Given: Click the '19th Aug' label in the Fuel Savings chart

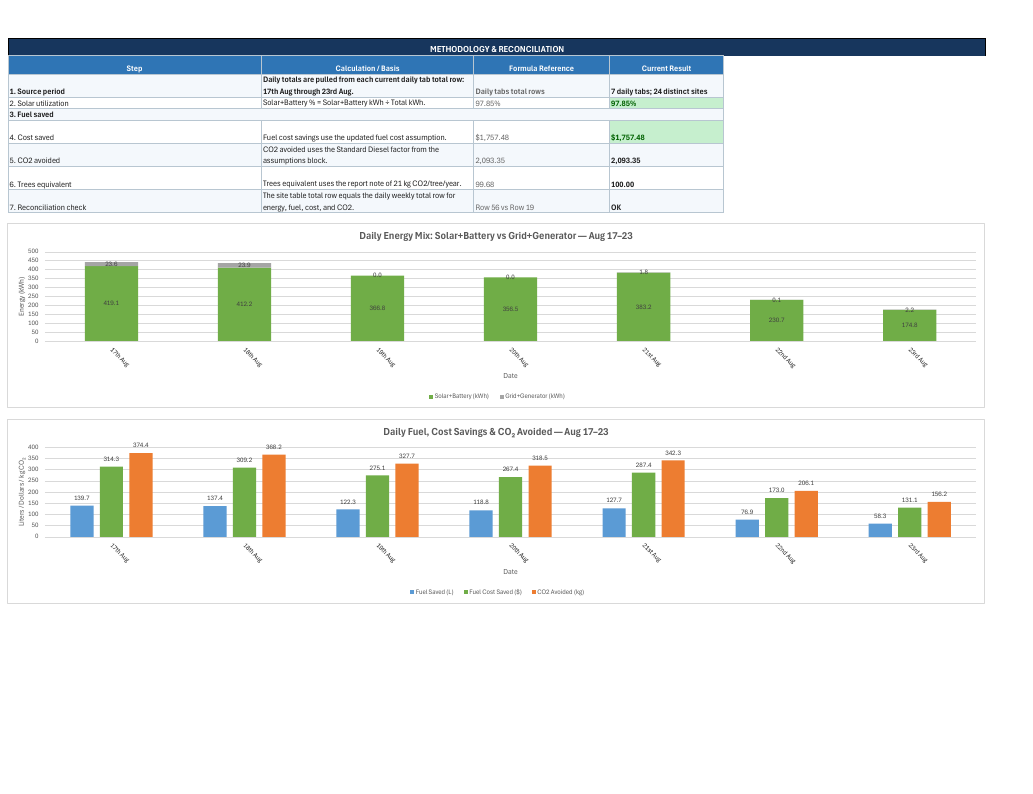Looking at the screenshot, I should 385,553.
